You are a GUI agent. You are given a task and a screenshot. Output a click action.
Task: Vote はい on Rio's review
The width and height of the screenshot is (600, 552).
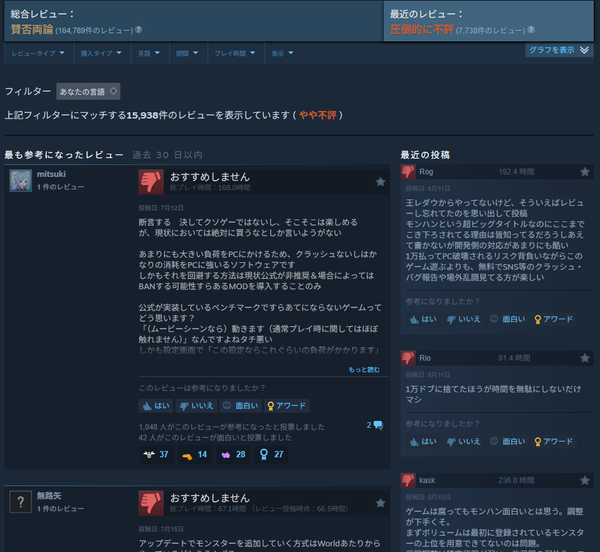pos(423,441)
